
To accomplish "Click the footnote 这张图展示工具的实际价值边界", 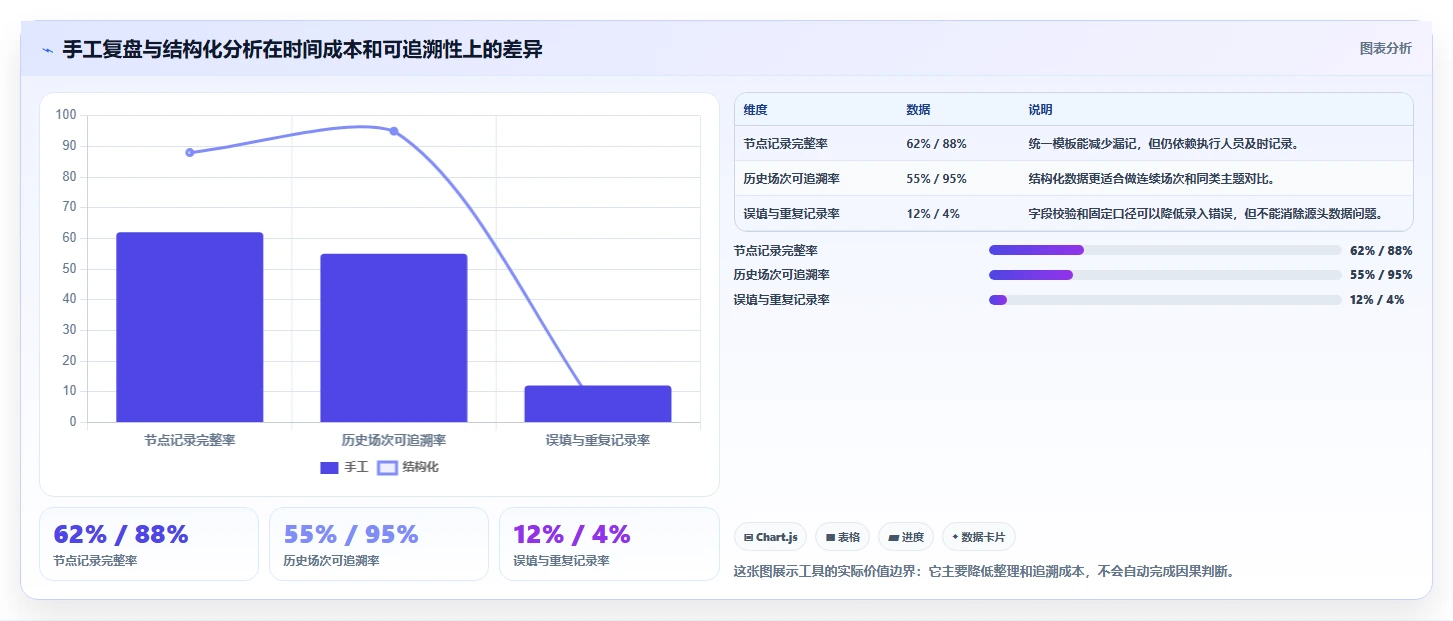I will (x=984, y=572).
